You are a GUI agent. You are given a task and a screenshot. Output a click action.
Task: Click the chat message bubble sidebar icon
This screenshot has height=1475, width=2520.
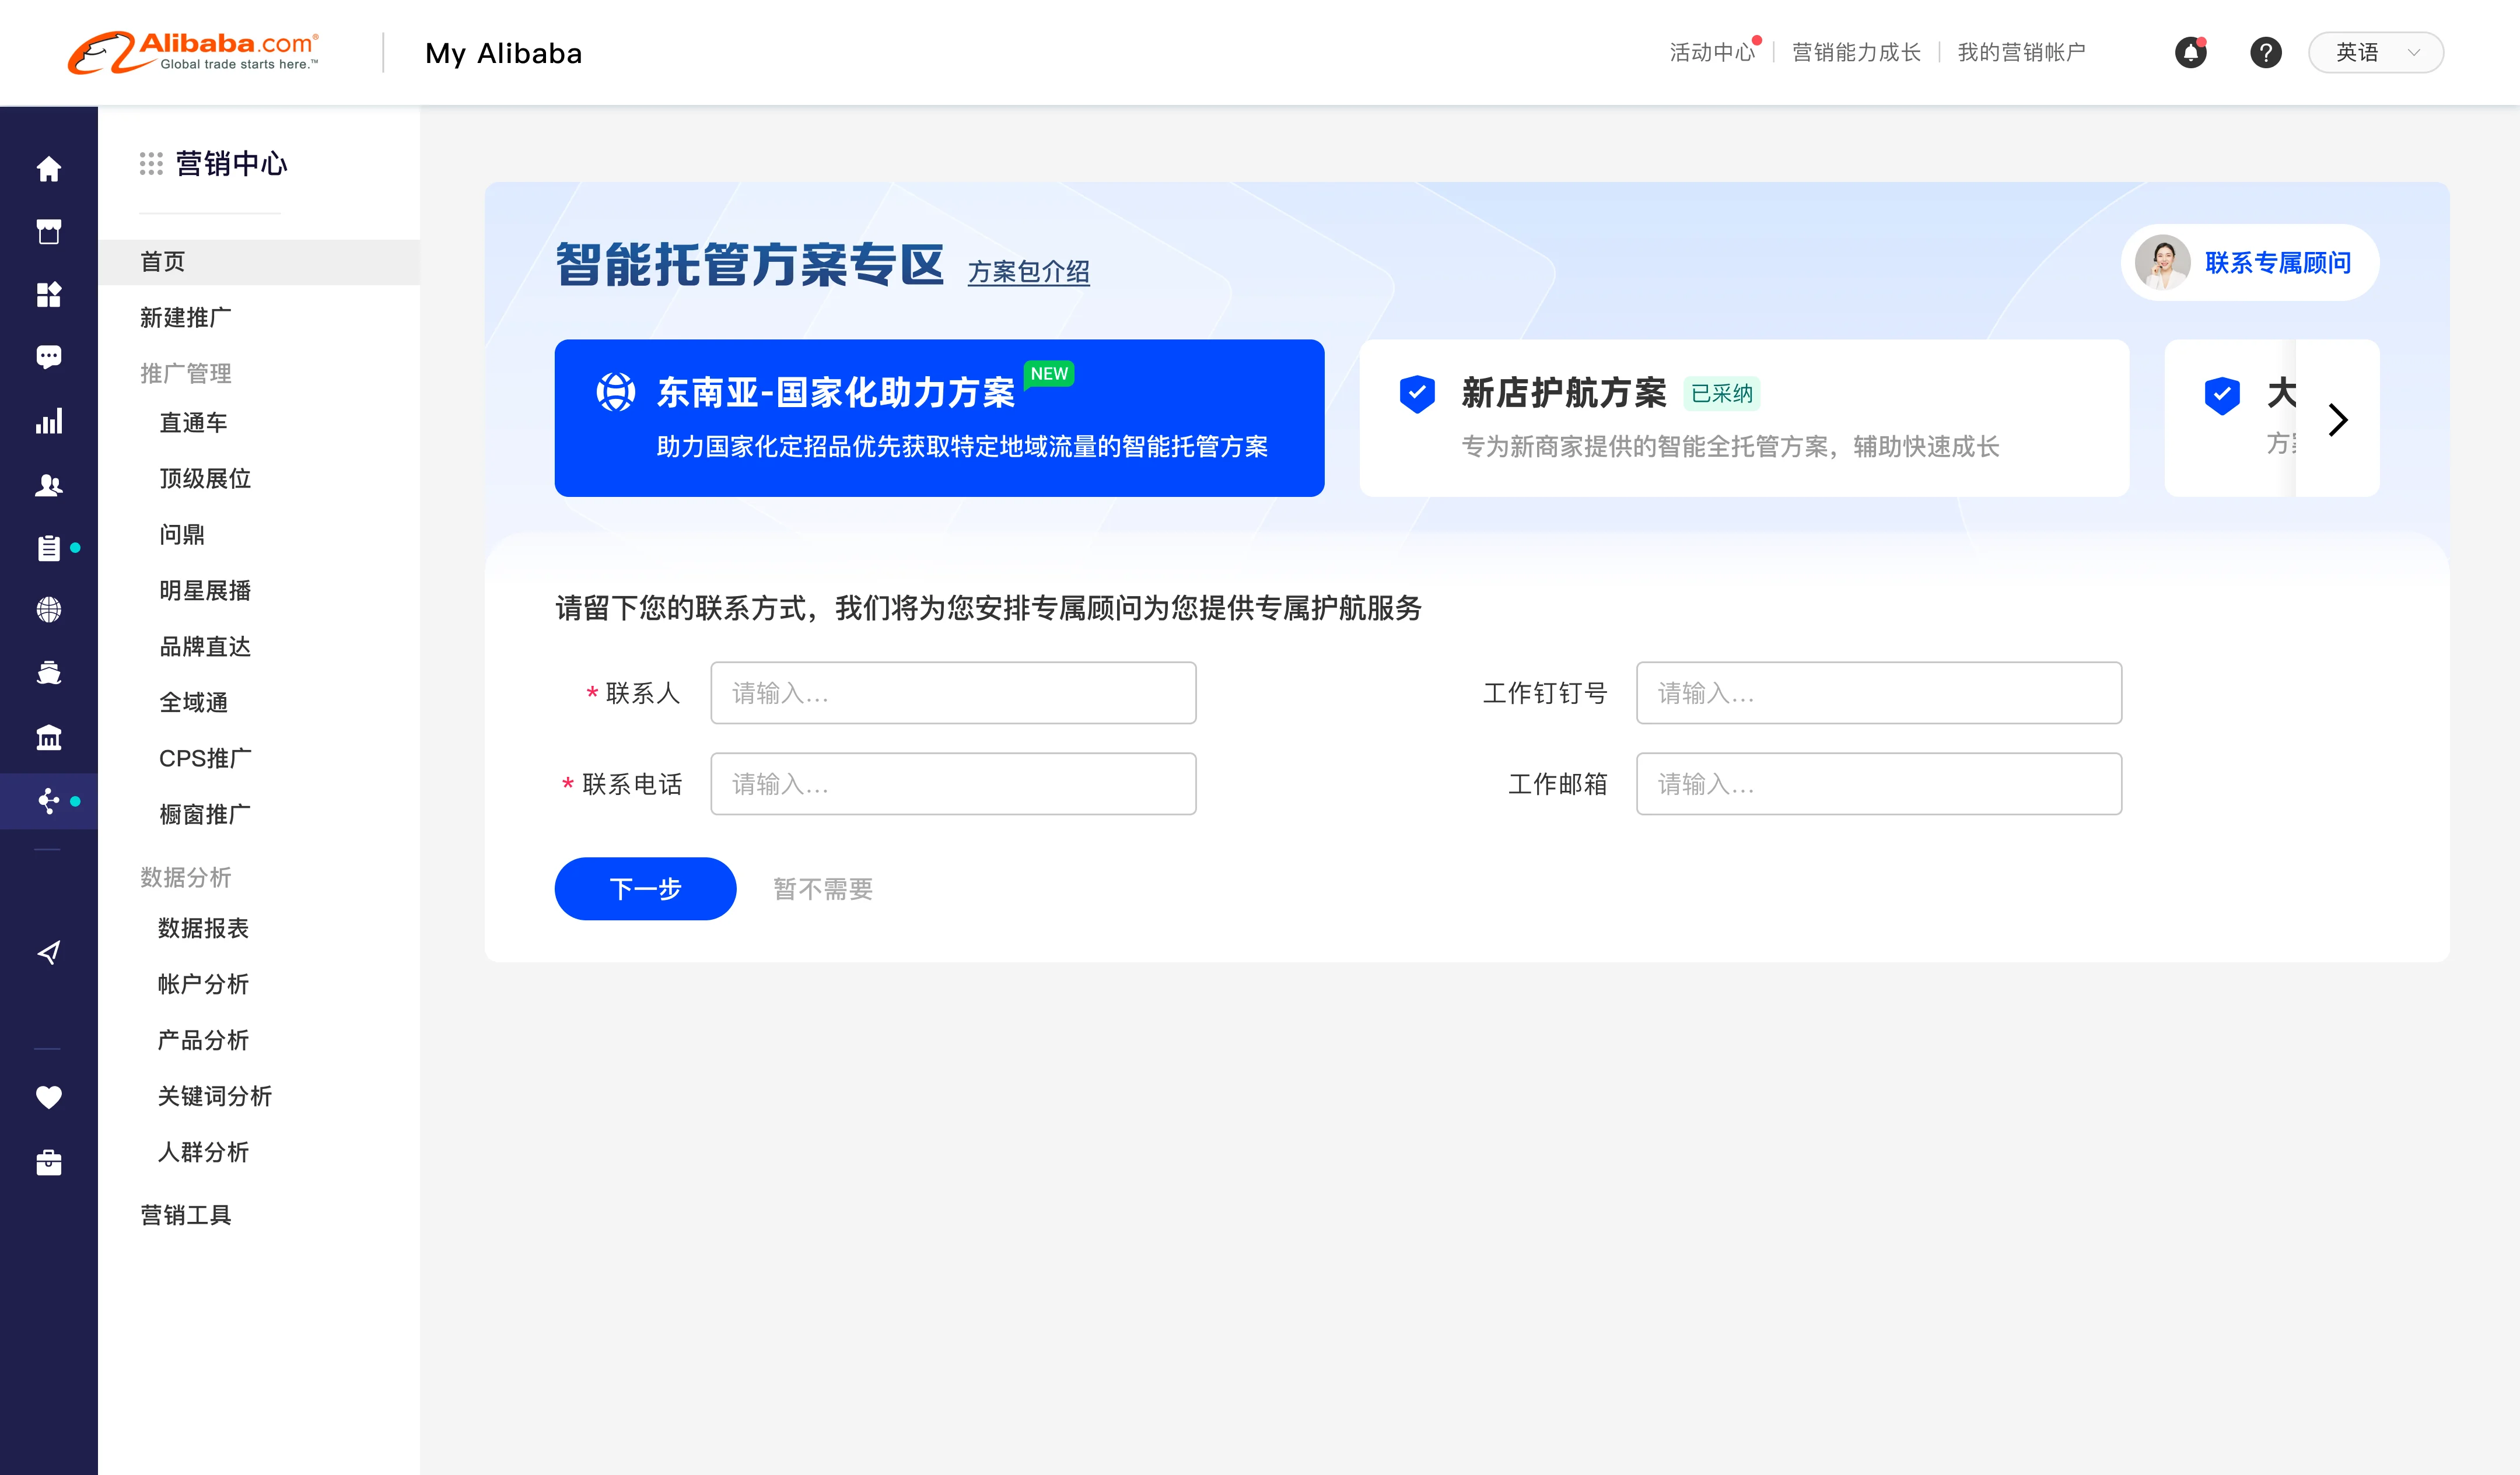tap(48, 357)
